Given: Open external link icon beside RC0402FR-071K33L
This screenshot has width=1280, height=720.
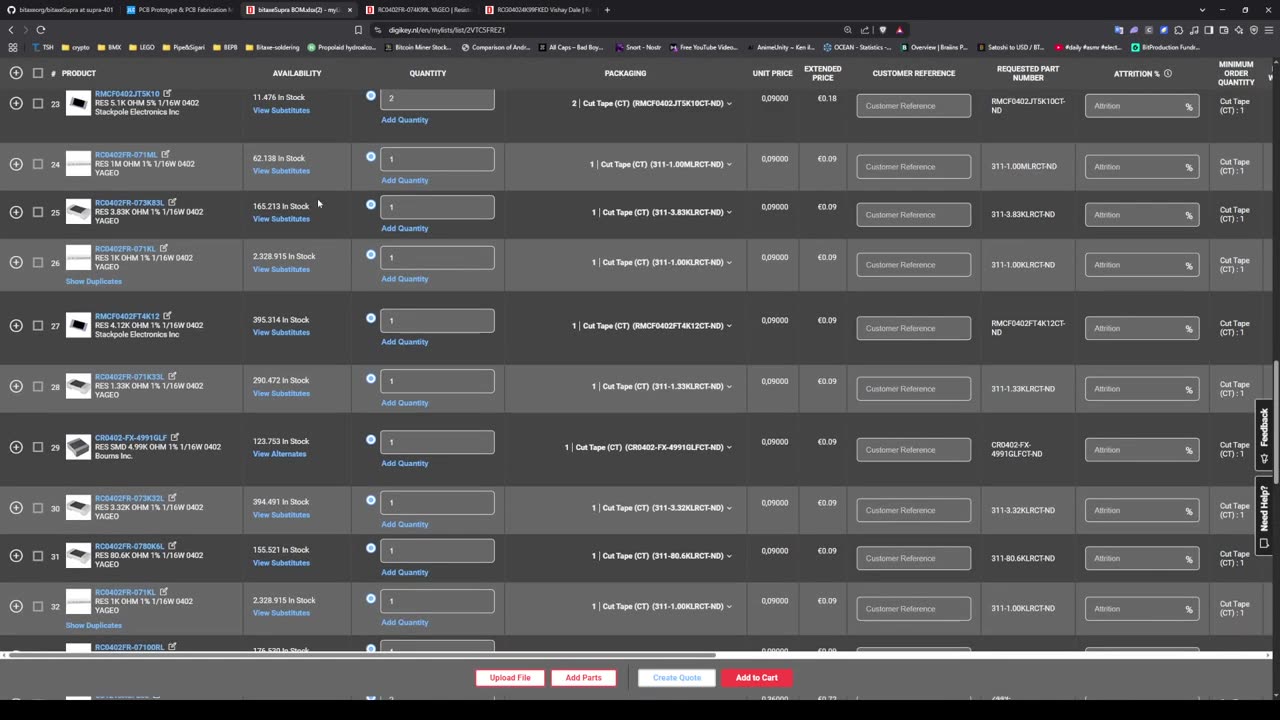Looking at the screenshot, I should click(172, 376).
